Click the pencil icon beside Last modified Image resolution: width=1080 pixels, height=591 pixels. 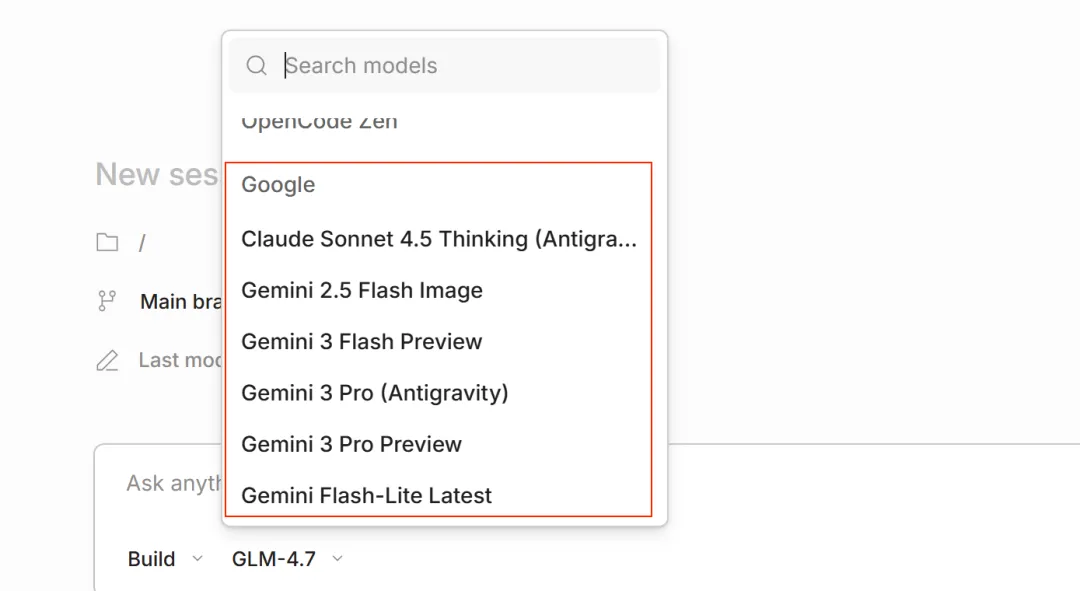107,360
